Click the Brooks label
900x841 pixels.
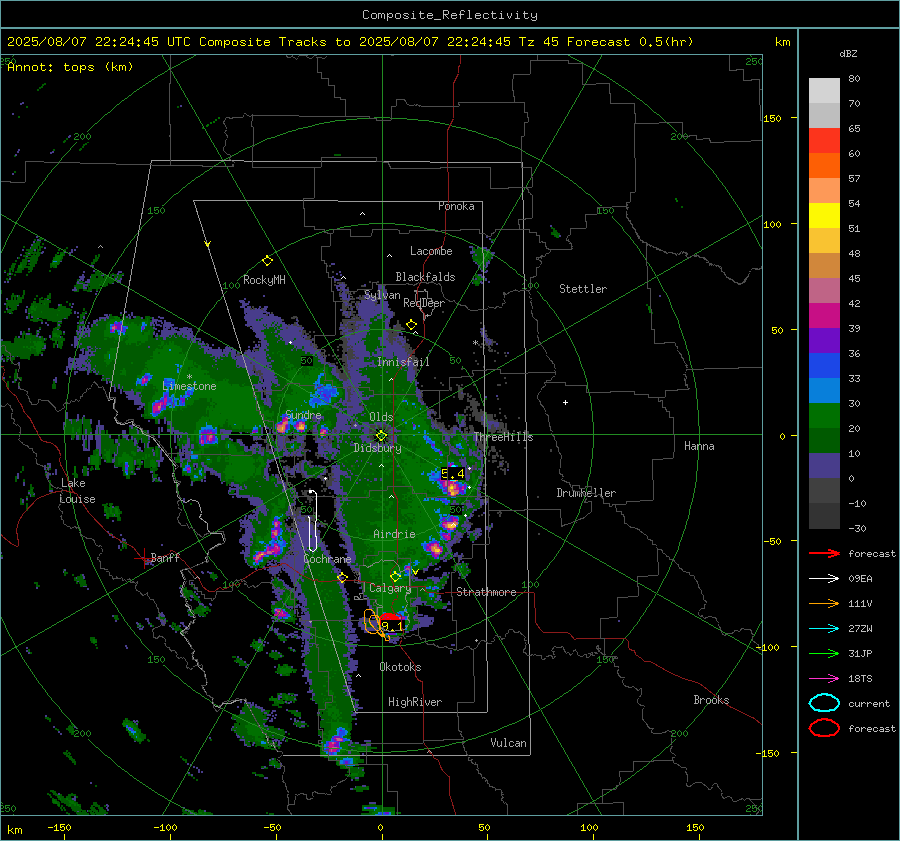click(x=711, y=700)
